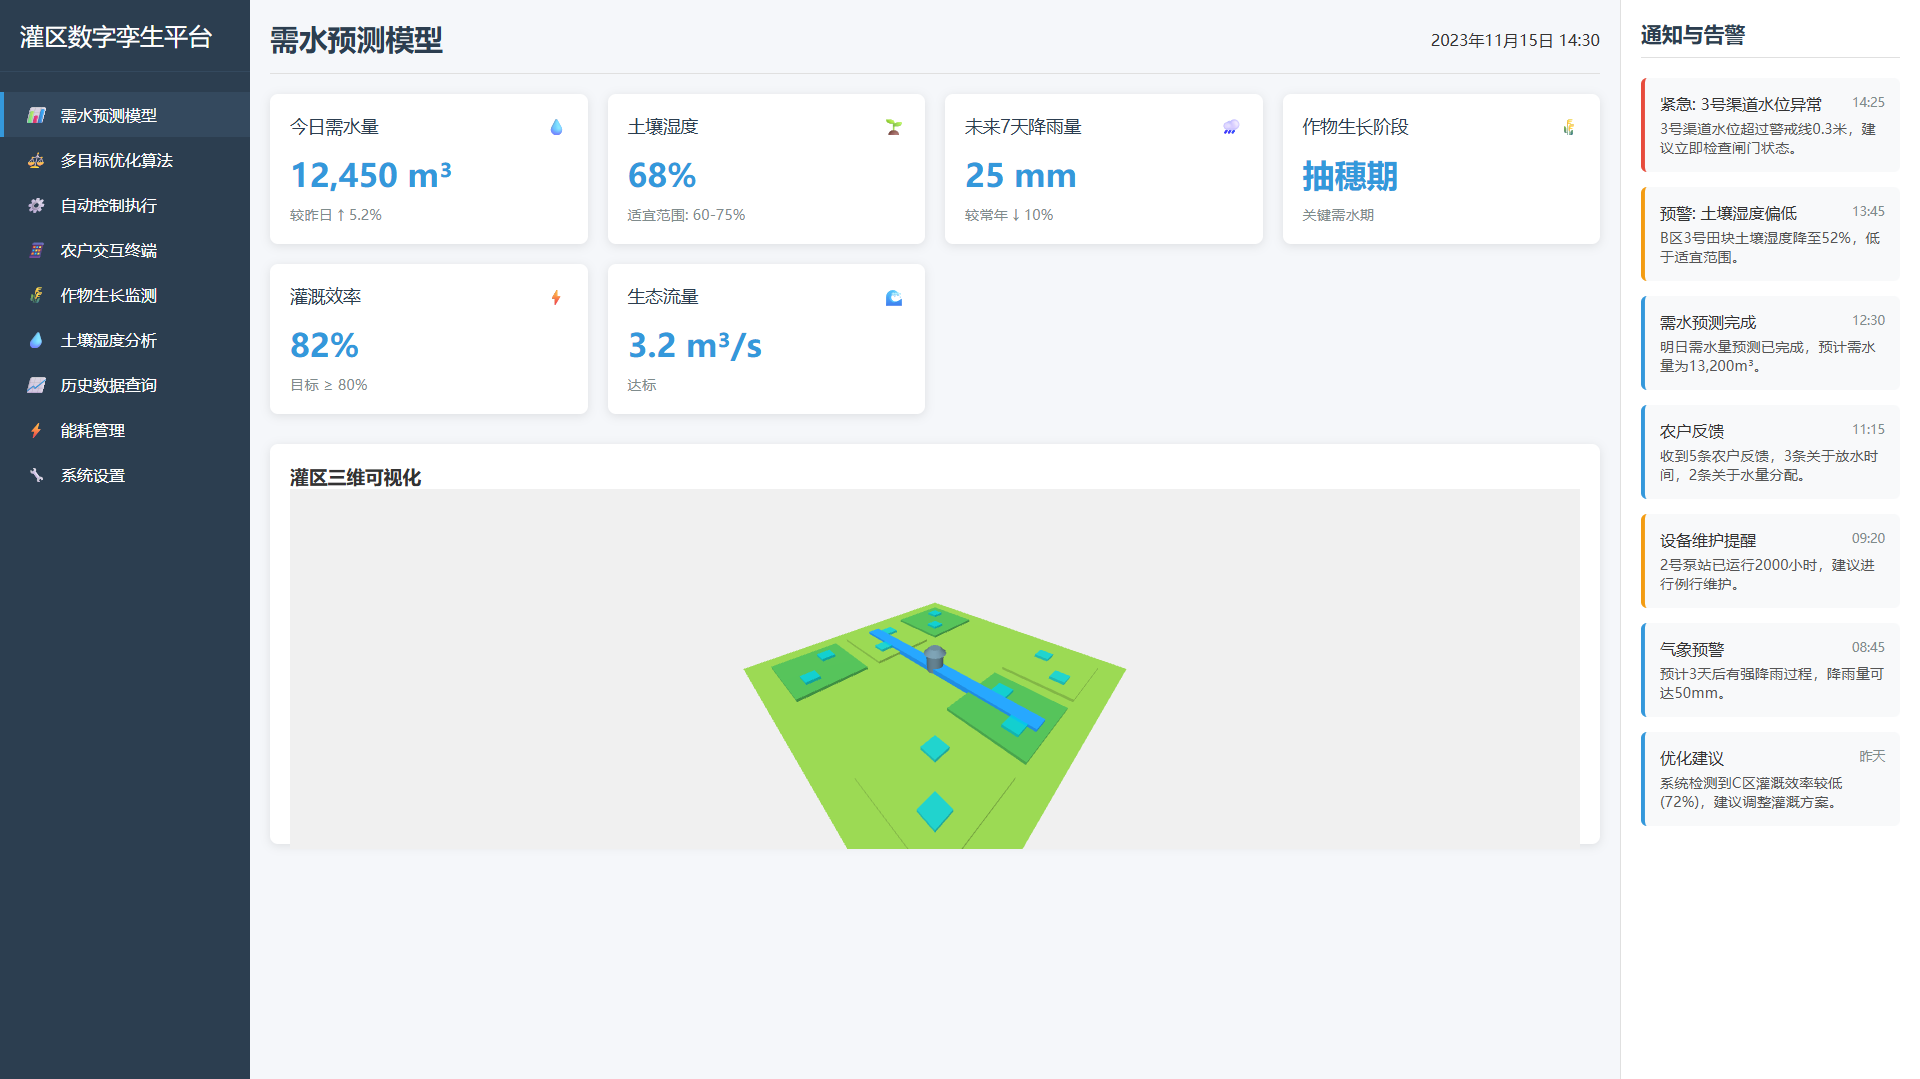Select 农户交互终端 menu item
Viewport: 1920px width, 1079px height.
coord(108,250)
